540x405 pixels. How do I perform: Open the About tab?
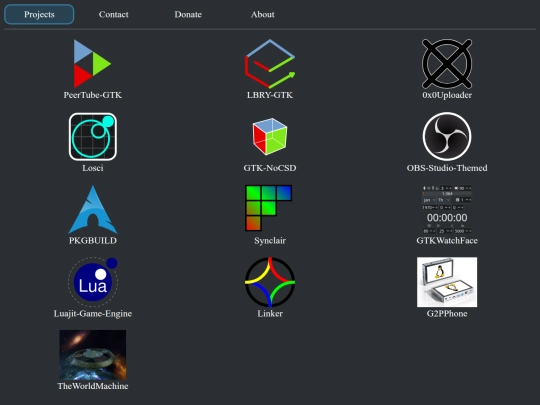[x=262, y=14]
